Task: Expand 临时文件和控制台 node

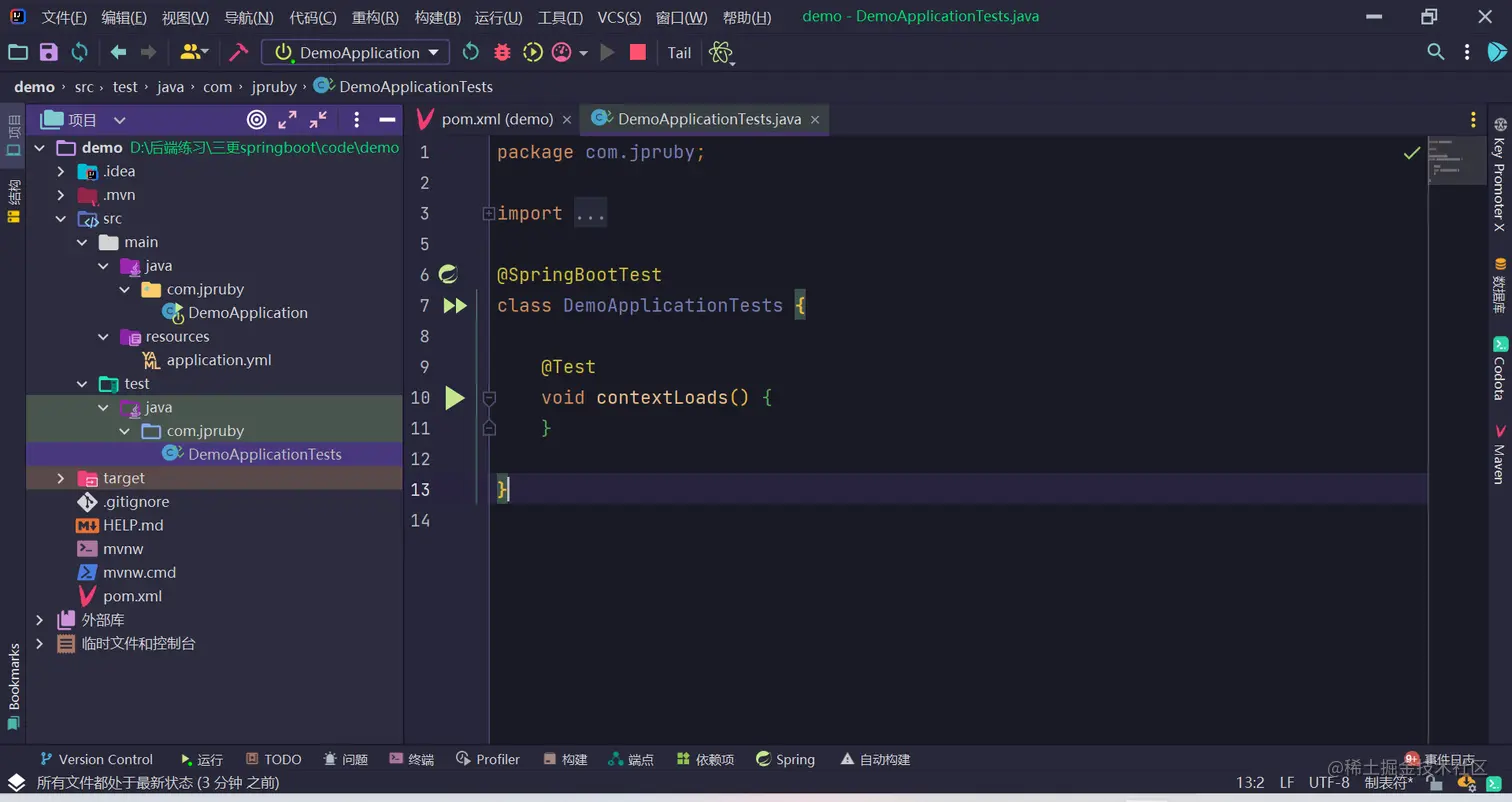Action: tap(40, 644)
